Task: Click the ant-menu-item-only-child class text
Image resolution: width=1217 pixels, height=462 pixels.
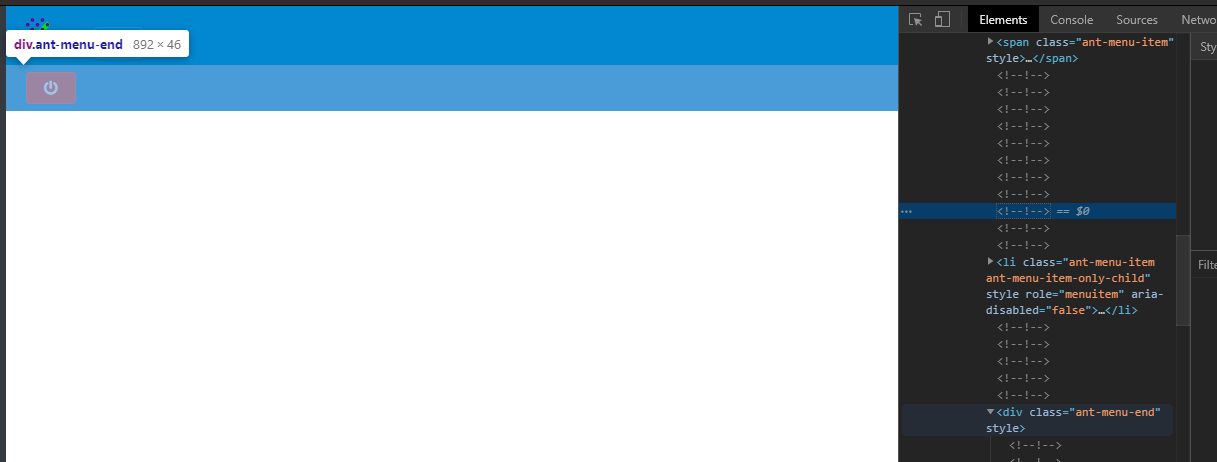Action: click(x=1068, y=277)
